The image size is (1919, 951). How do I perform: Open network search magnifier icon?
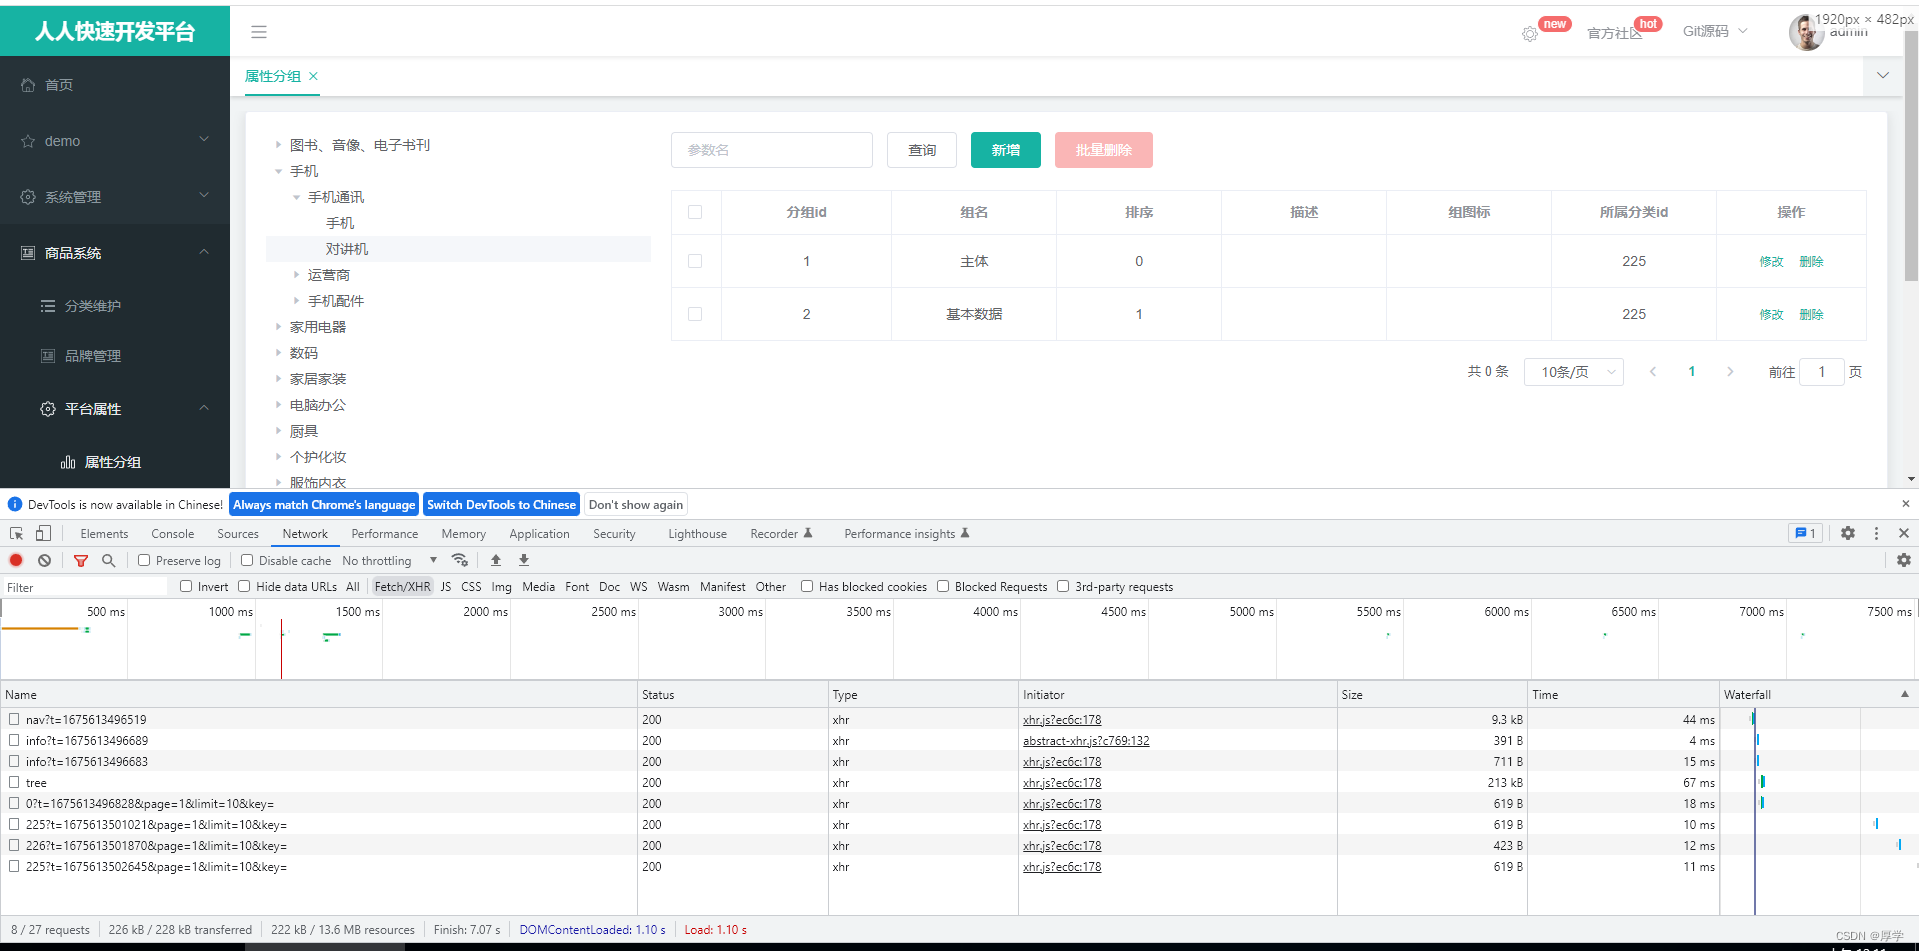[x=109, y=560]
